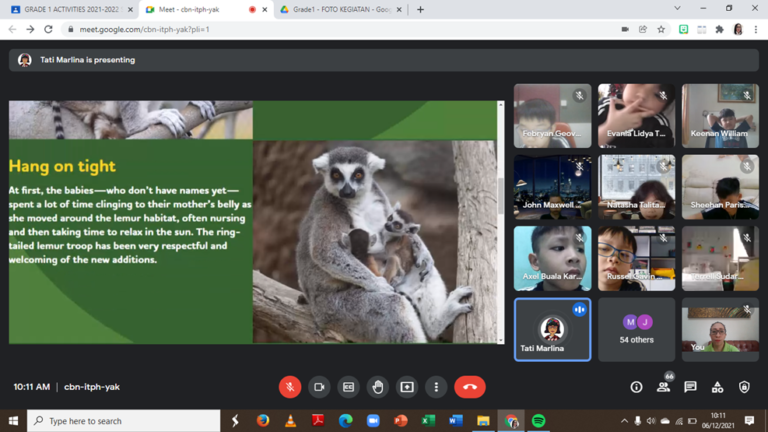Open host controls shield icon
The image size is (768, 432).
pyautogui.click(x=744, y=387)
